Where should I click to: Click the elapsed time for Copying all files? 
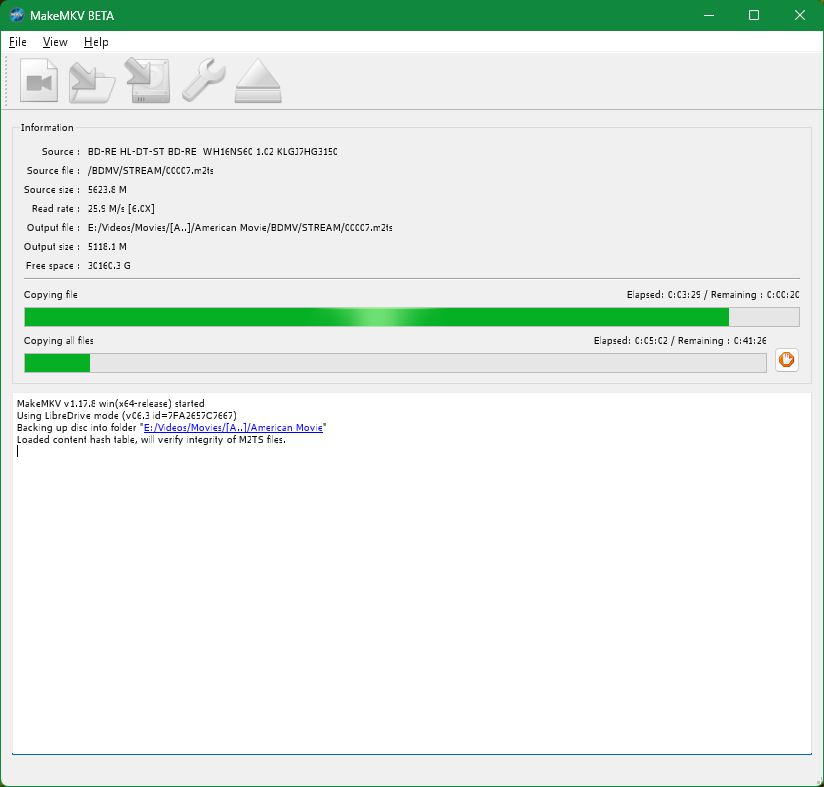pyautogui.click(x=631, y=340)
